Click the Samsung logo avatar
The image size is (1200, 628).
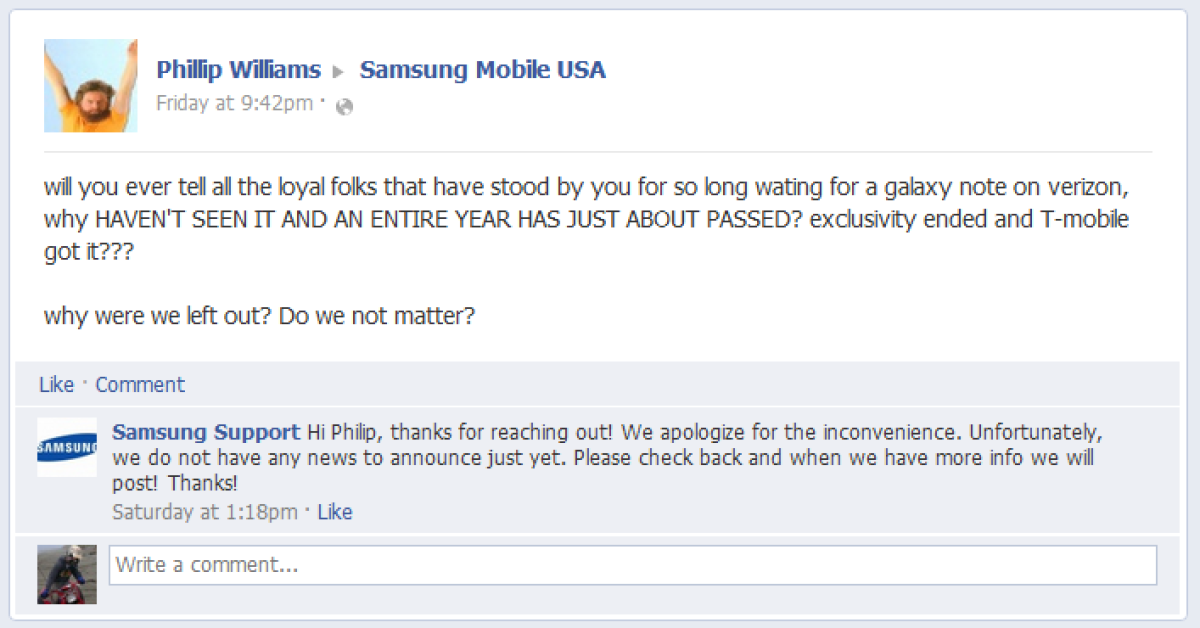click(67, 446)
